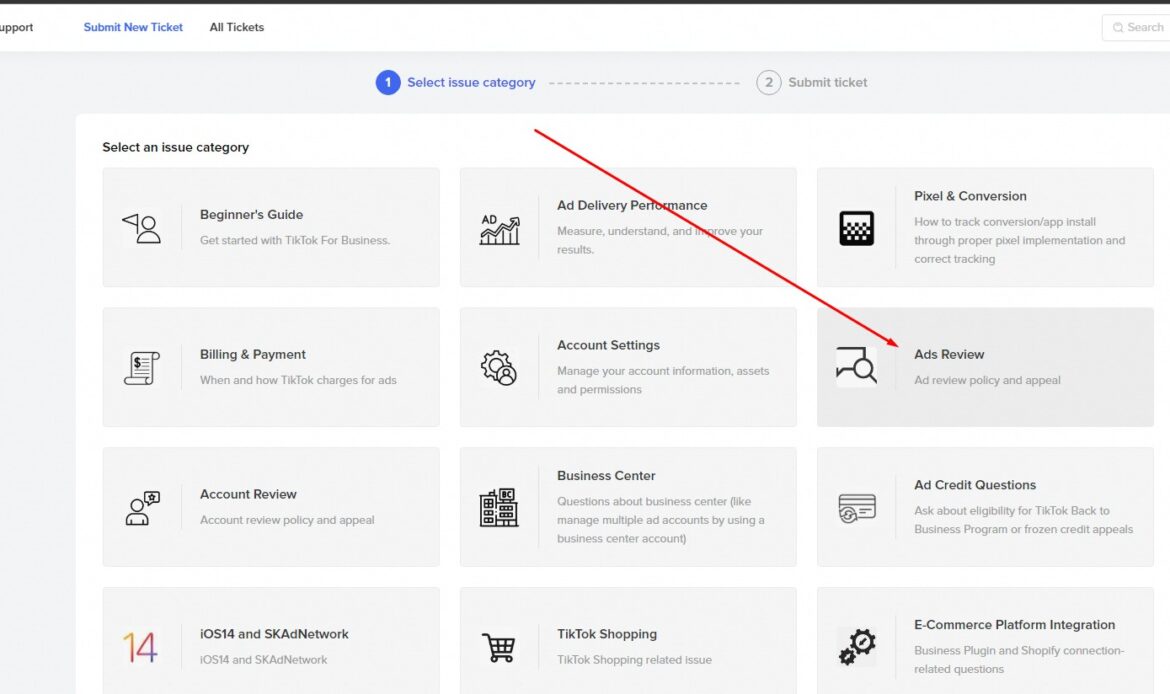Open the Submit New Ticket tab
The width and height of the screenshot is (1170, 694).
[x=133, y=27]
